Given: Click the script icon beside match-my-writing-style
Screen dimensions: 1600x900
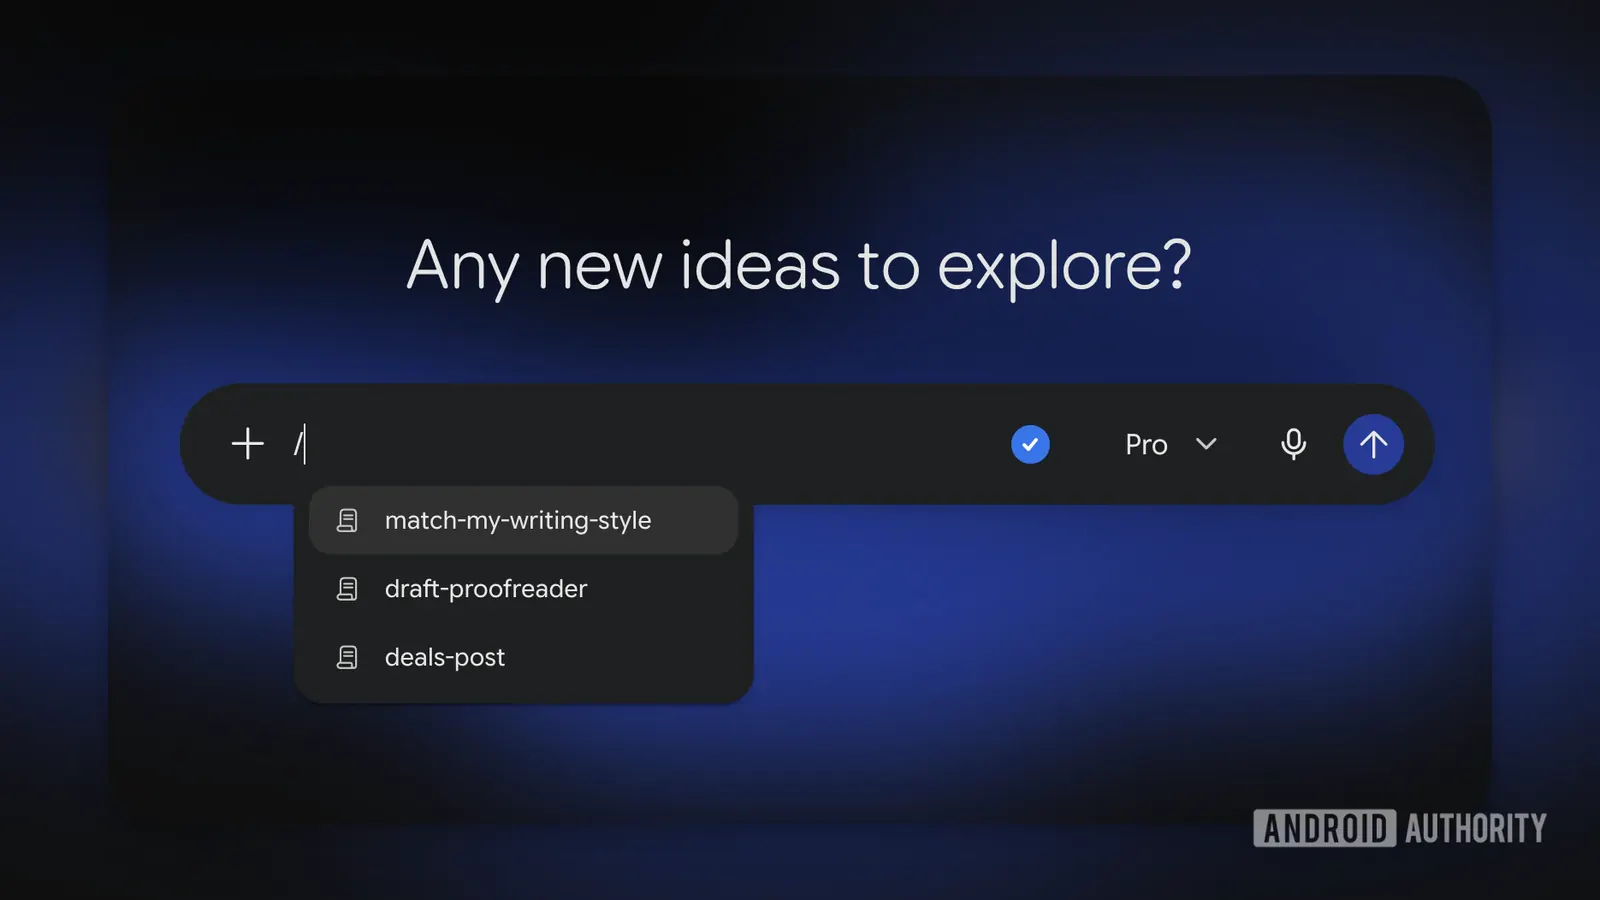Looking at the screenshot, I should 347,520.
